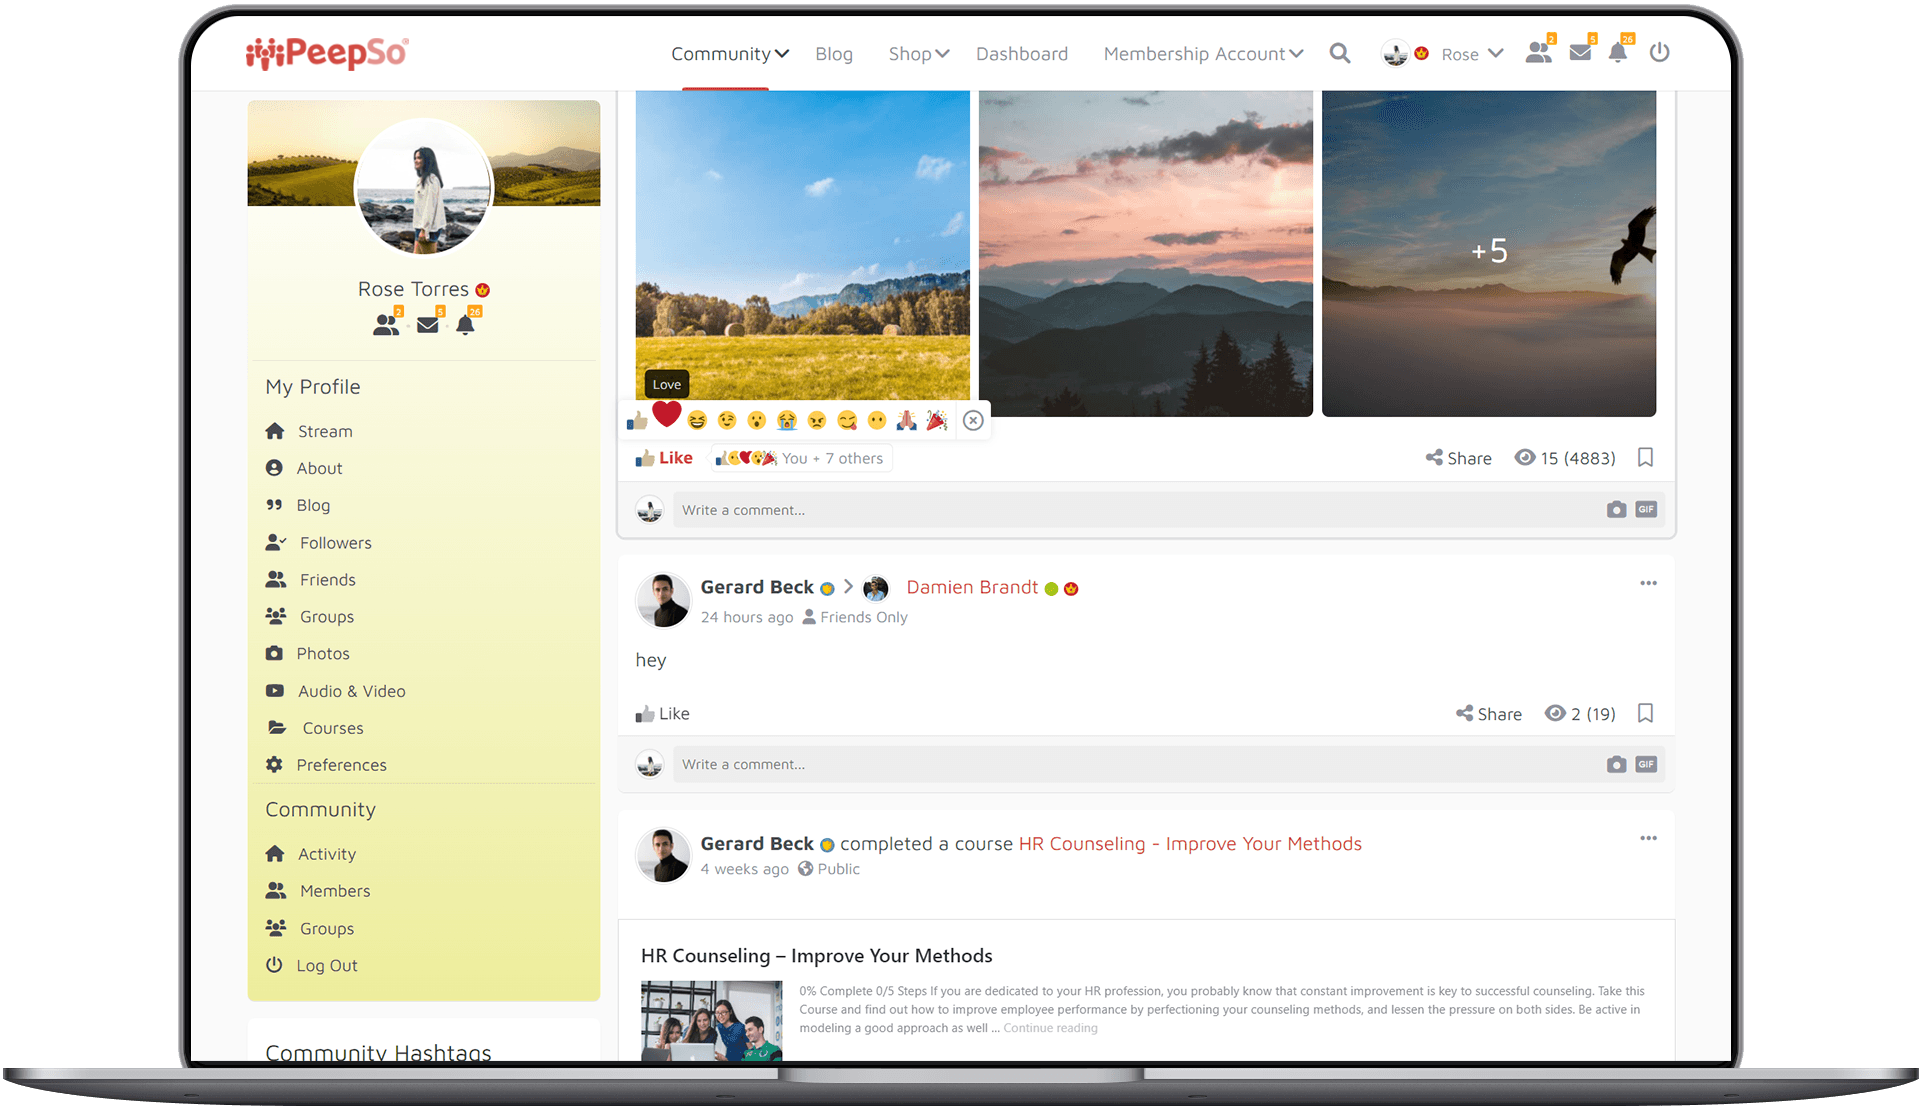Like Gerard Beck's 'hey' post
1923x1118 pixels.
[662, 714]
